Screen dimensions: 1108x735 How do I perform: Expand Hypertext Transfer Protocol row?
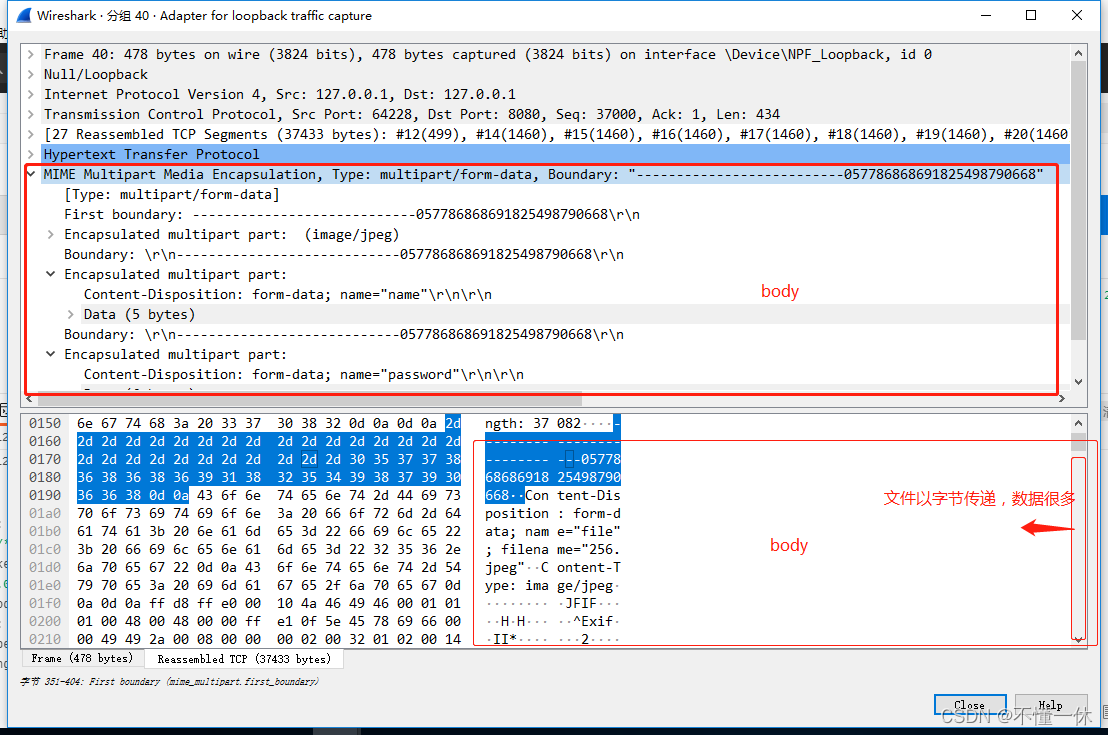pyautogui.click(x=30, y=154)
